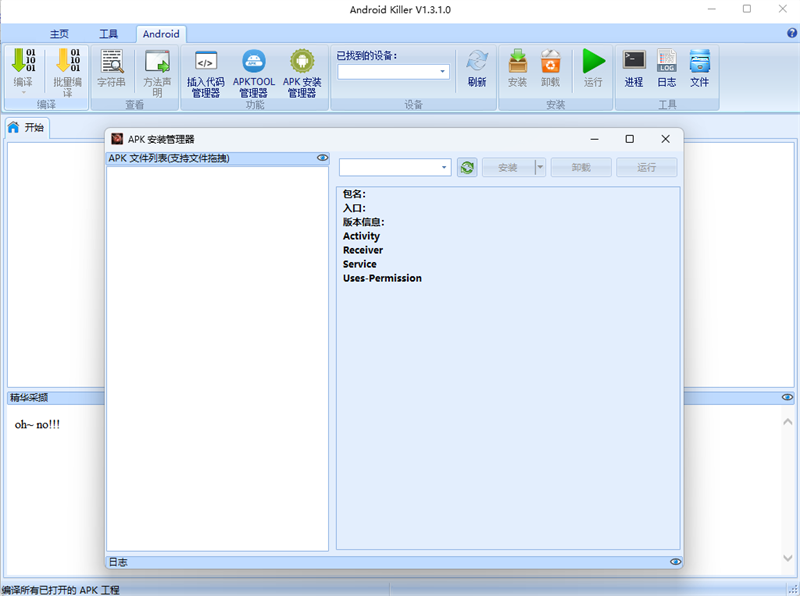Open APK 安装管理器 from the ribbon

coord(302,73)
